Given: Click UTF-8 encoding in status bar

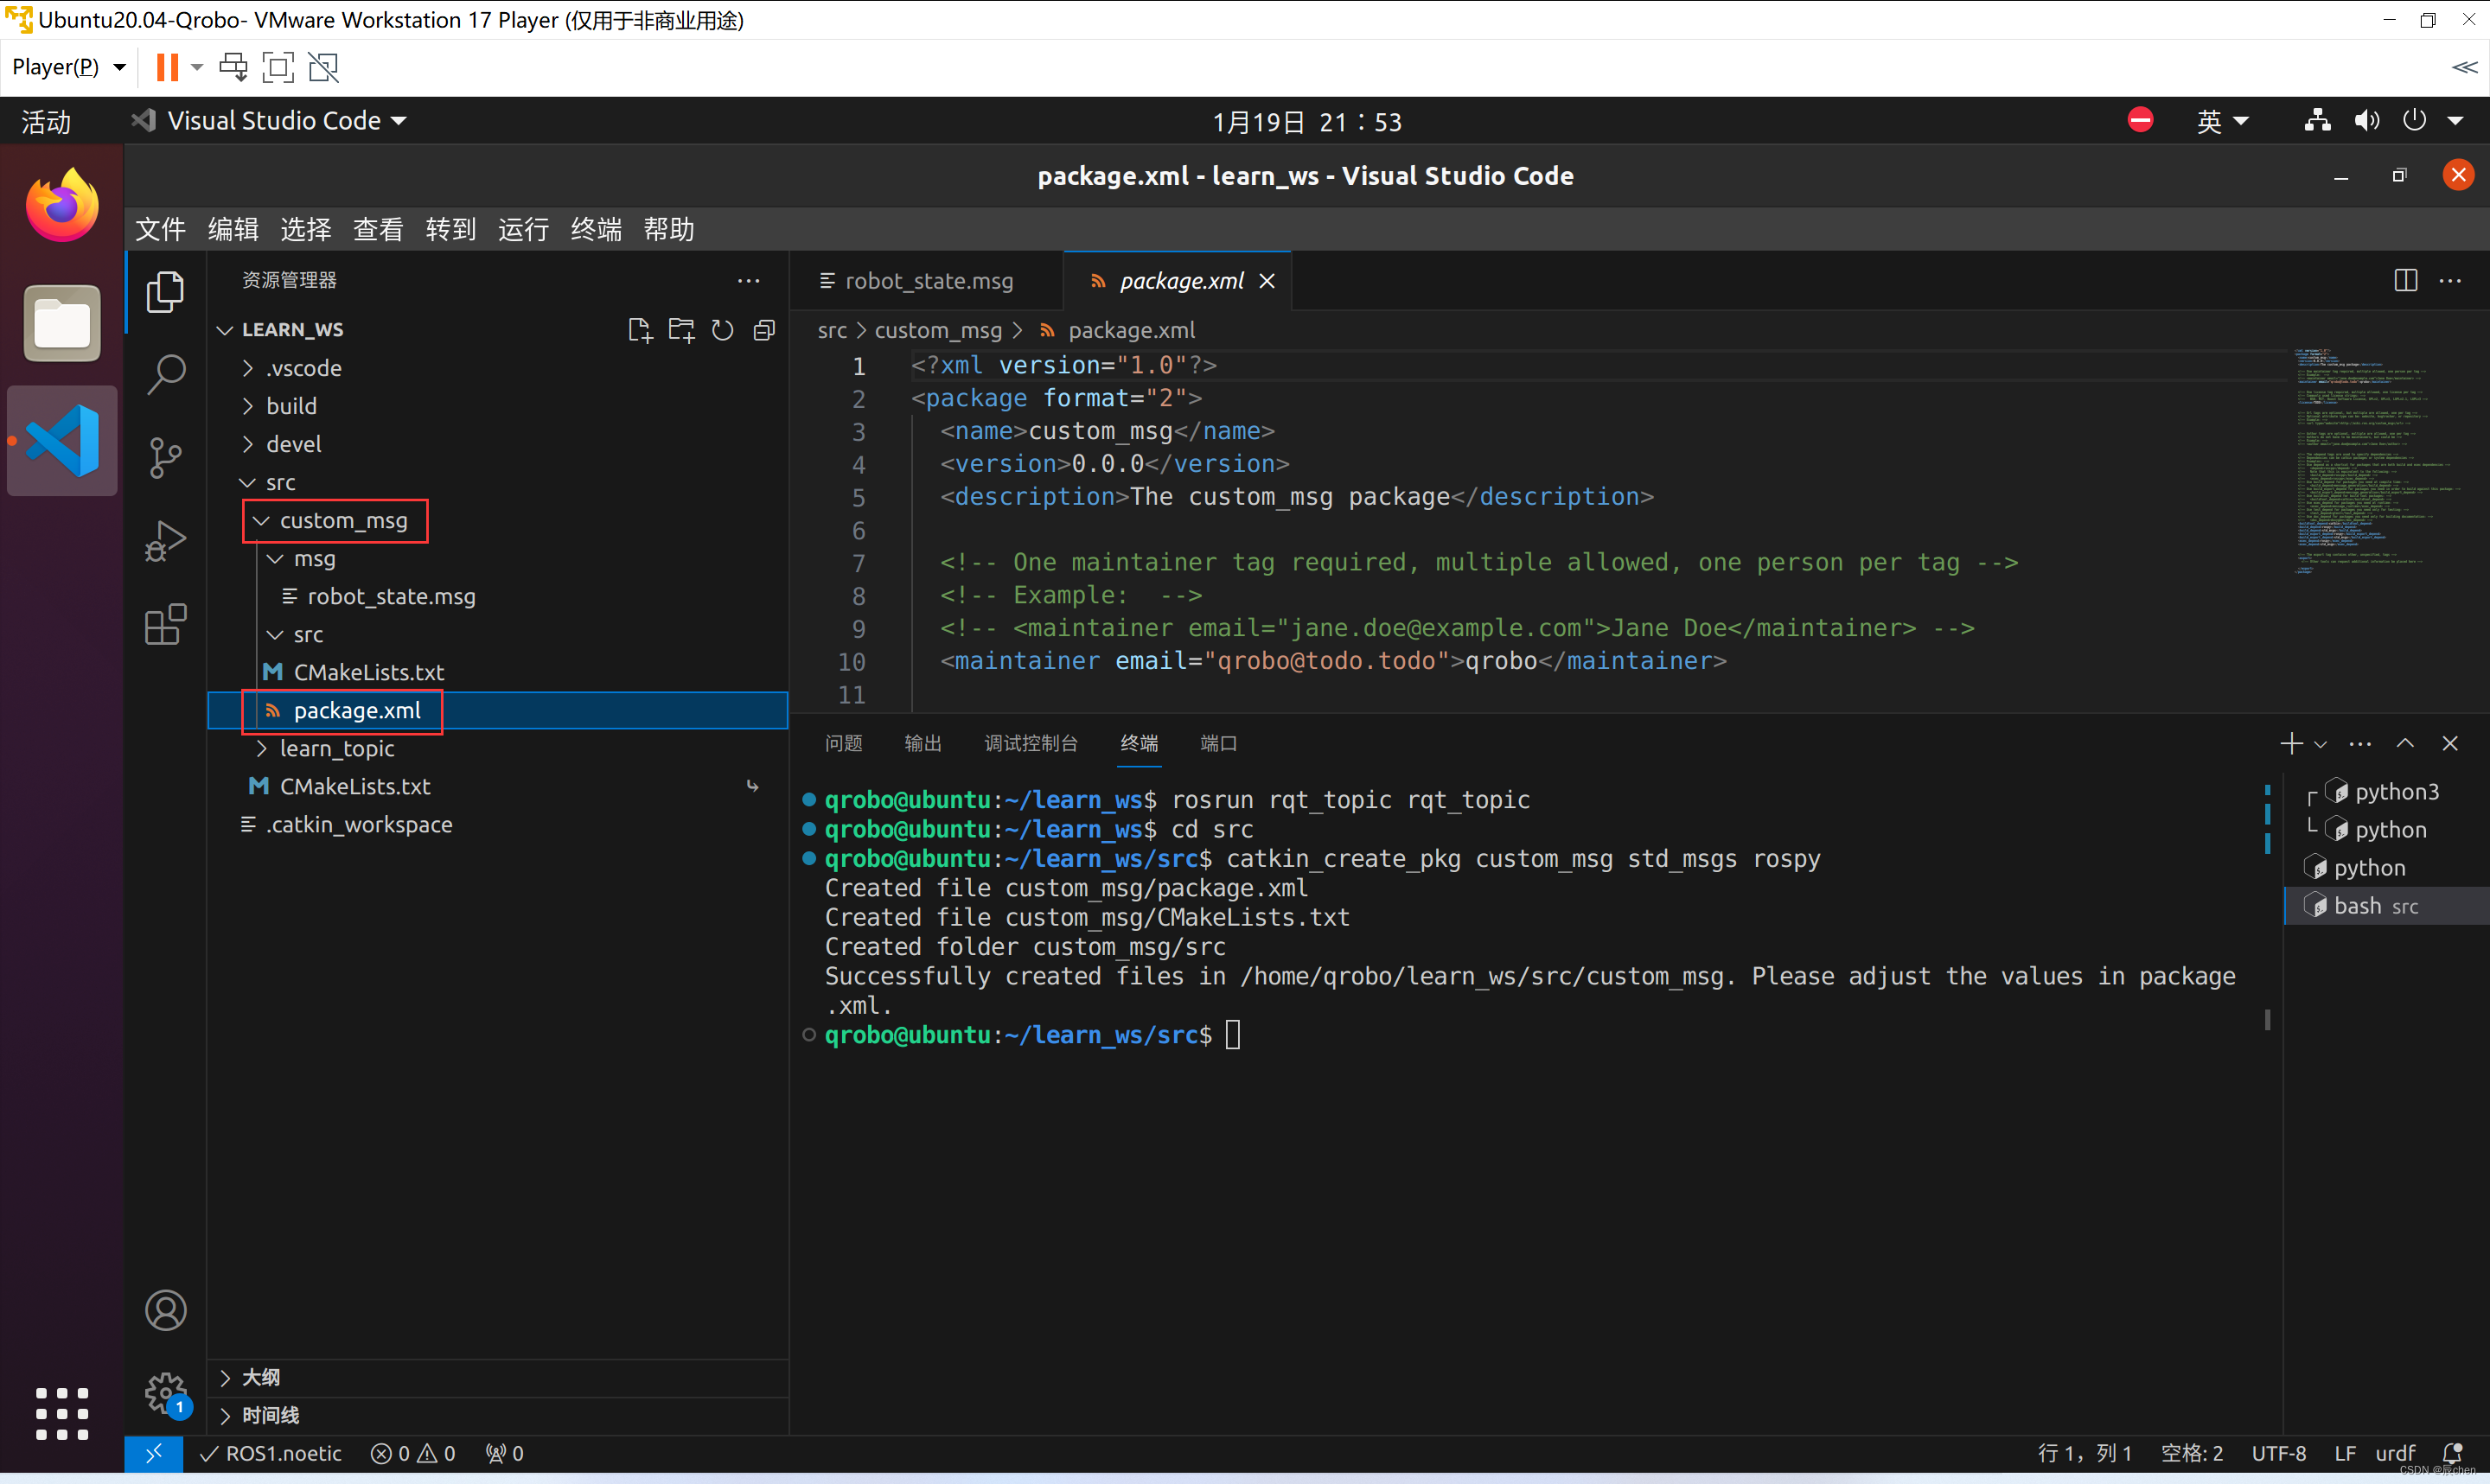Looking at the screenshot, I should click(x=2278, y=1453).
